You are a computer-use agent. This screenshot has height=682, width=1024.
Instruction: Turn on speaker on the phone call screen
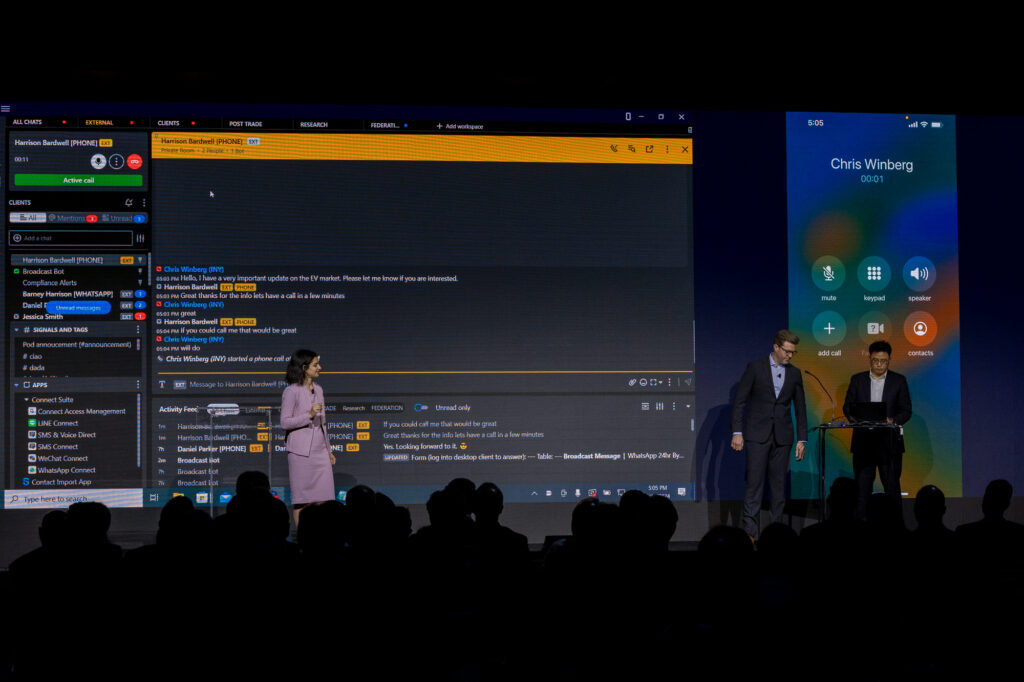(x=919, y=273)
